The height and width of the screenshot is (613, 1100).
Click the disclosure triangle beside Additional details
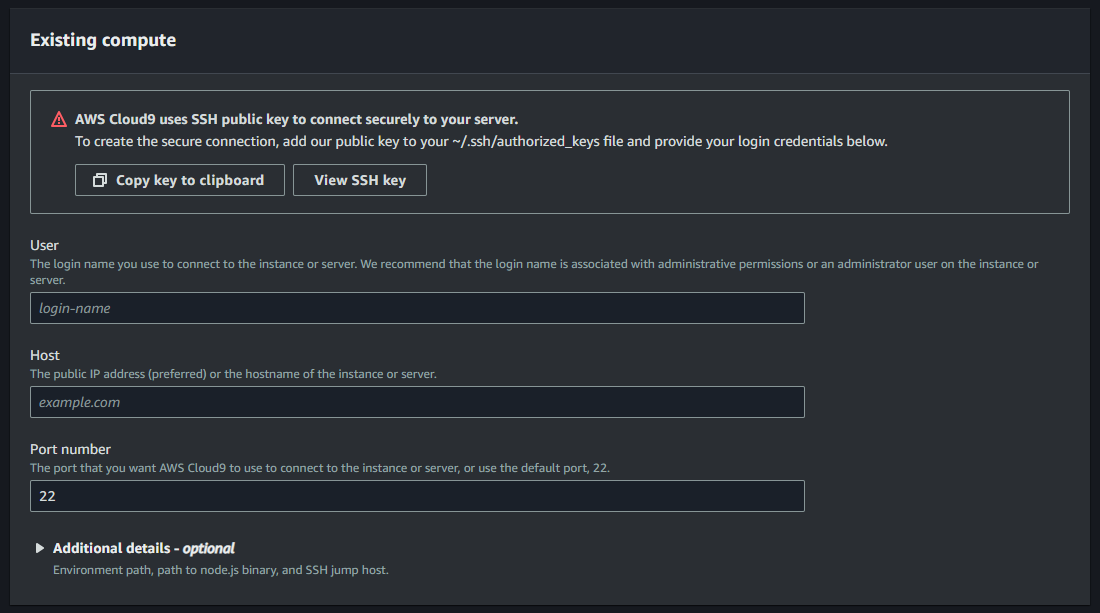(x=40, y=547)
